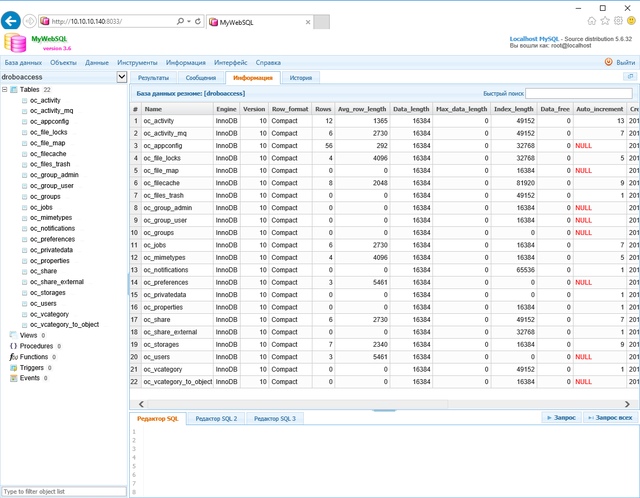This screenshot has height=498, width=640.
Task: Click the Быстрый поиск search field
Action: 579,93
